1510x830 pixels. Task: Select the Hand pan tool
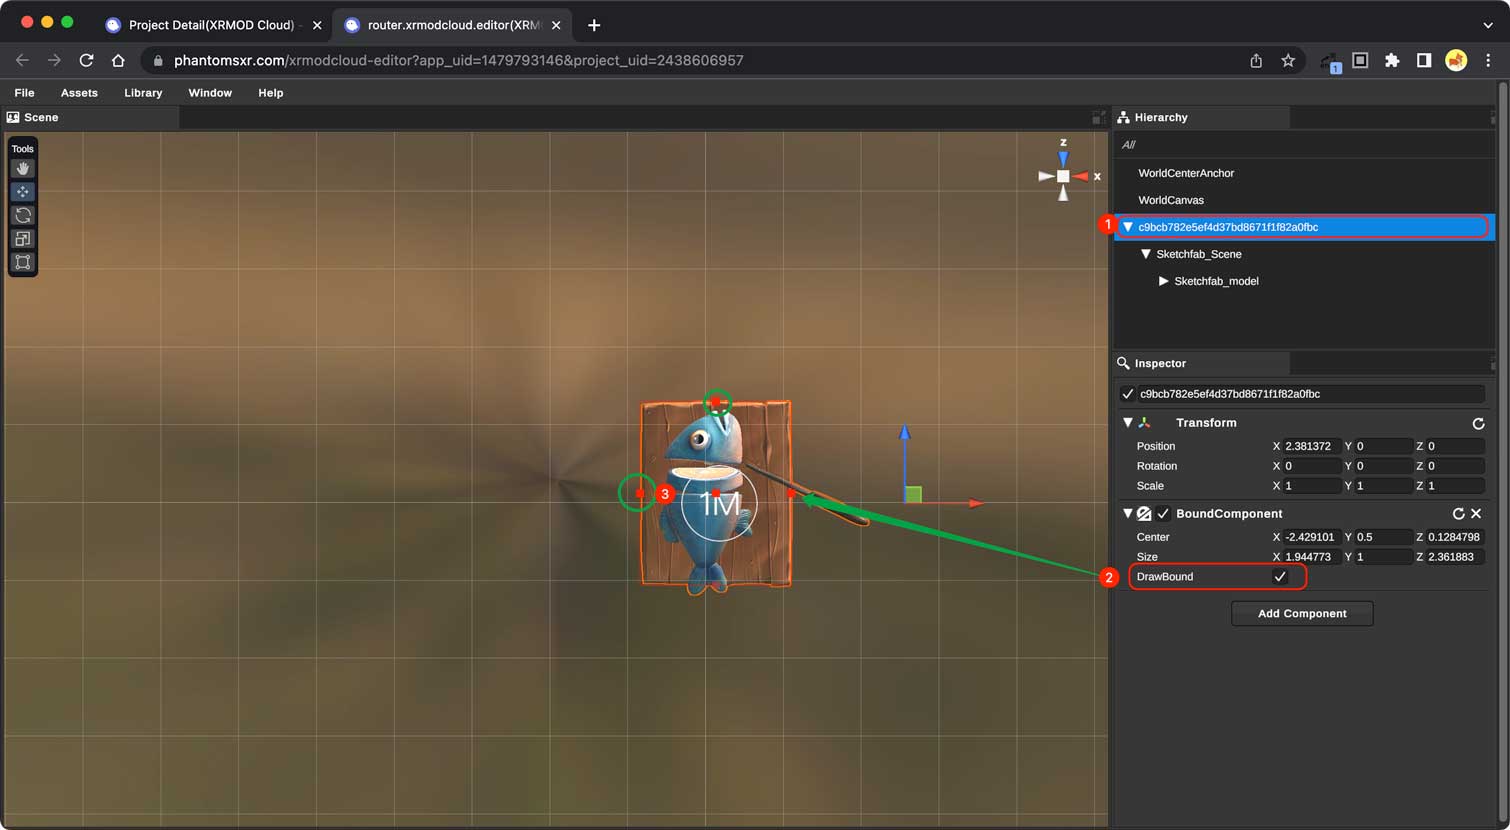pos(23,168)
